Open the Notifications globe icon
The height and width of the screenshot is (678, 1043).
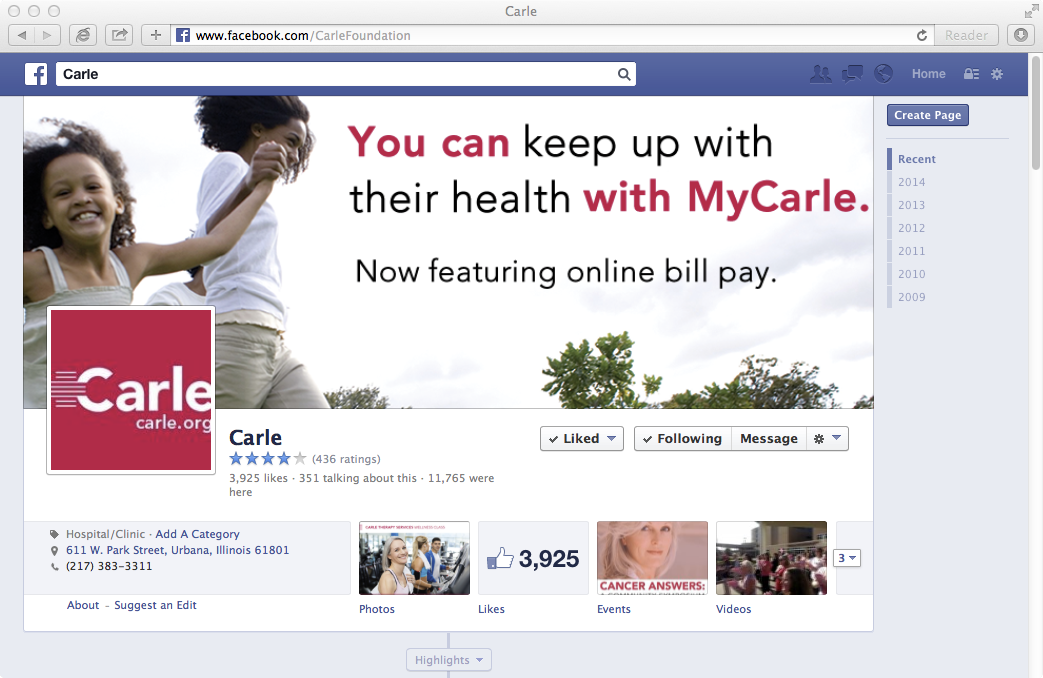tap(883, 74)
